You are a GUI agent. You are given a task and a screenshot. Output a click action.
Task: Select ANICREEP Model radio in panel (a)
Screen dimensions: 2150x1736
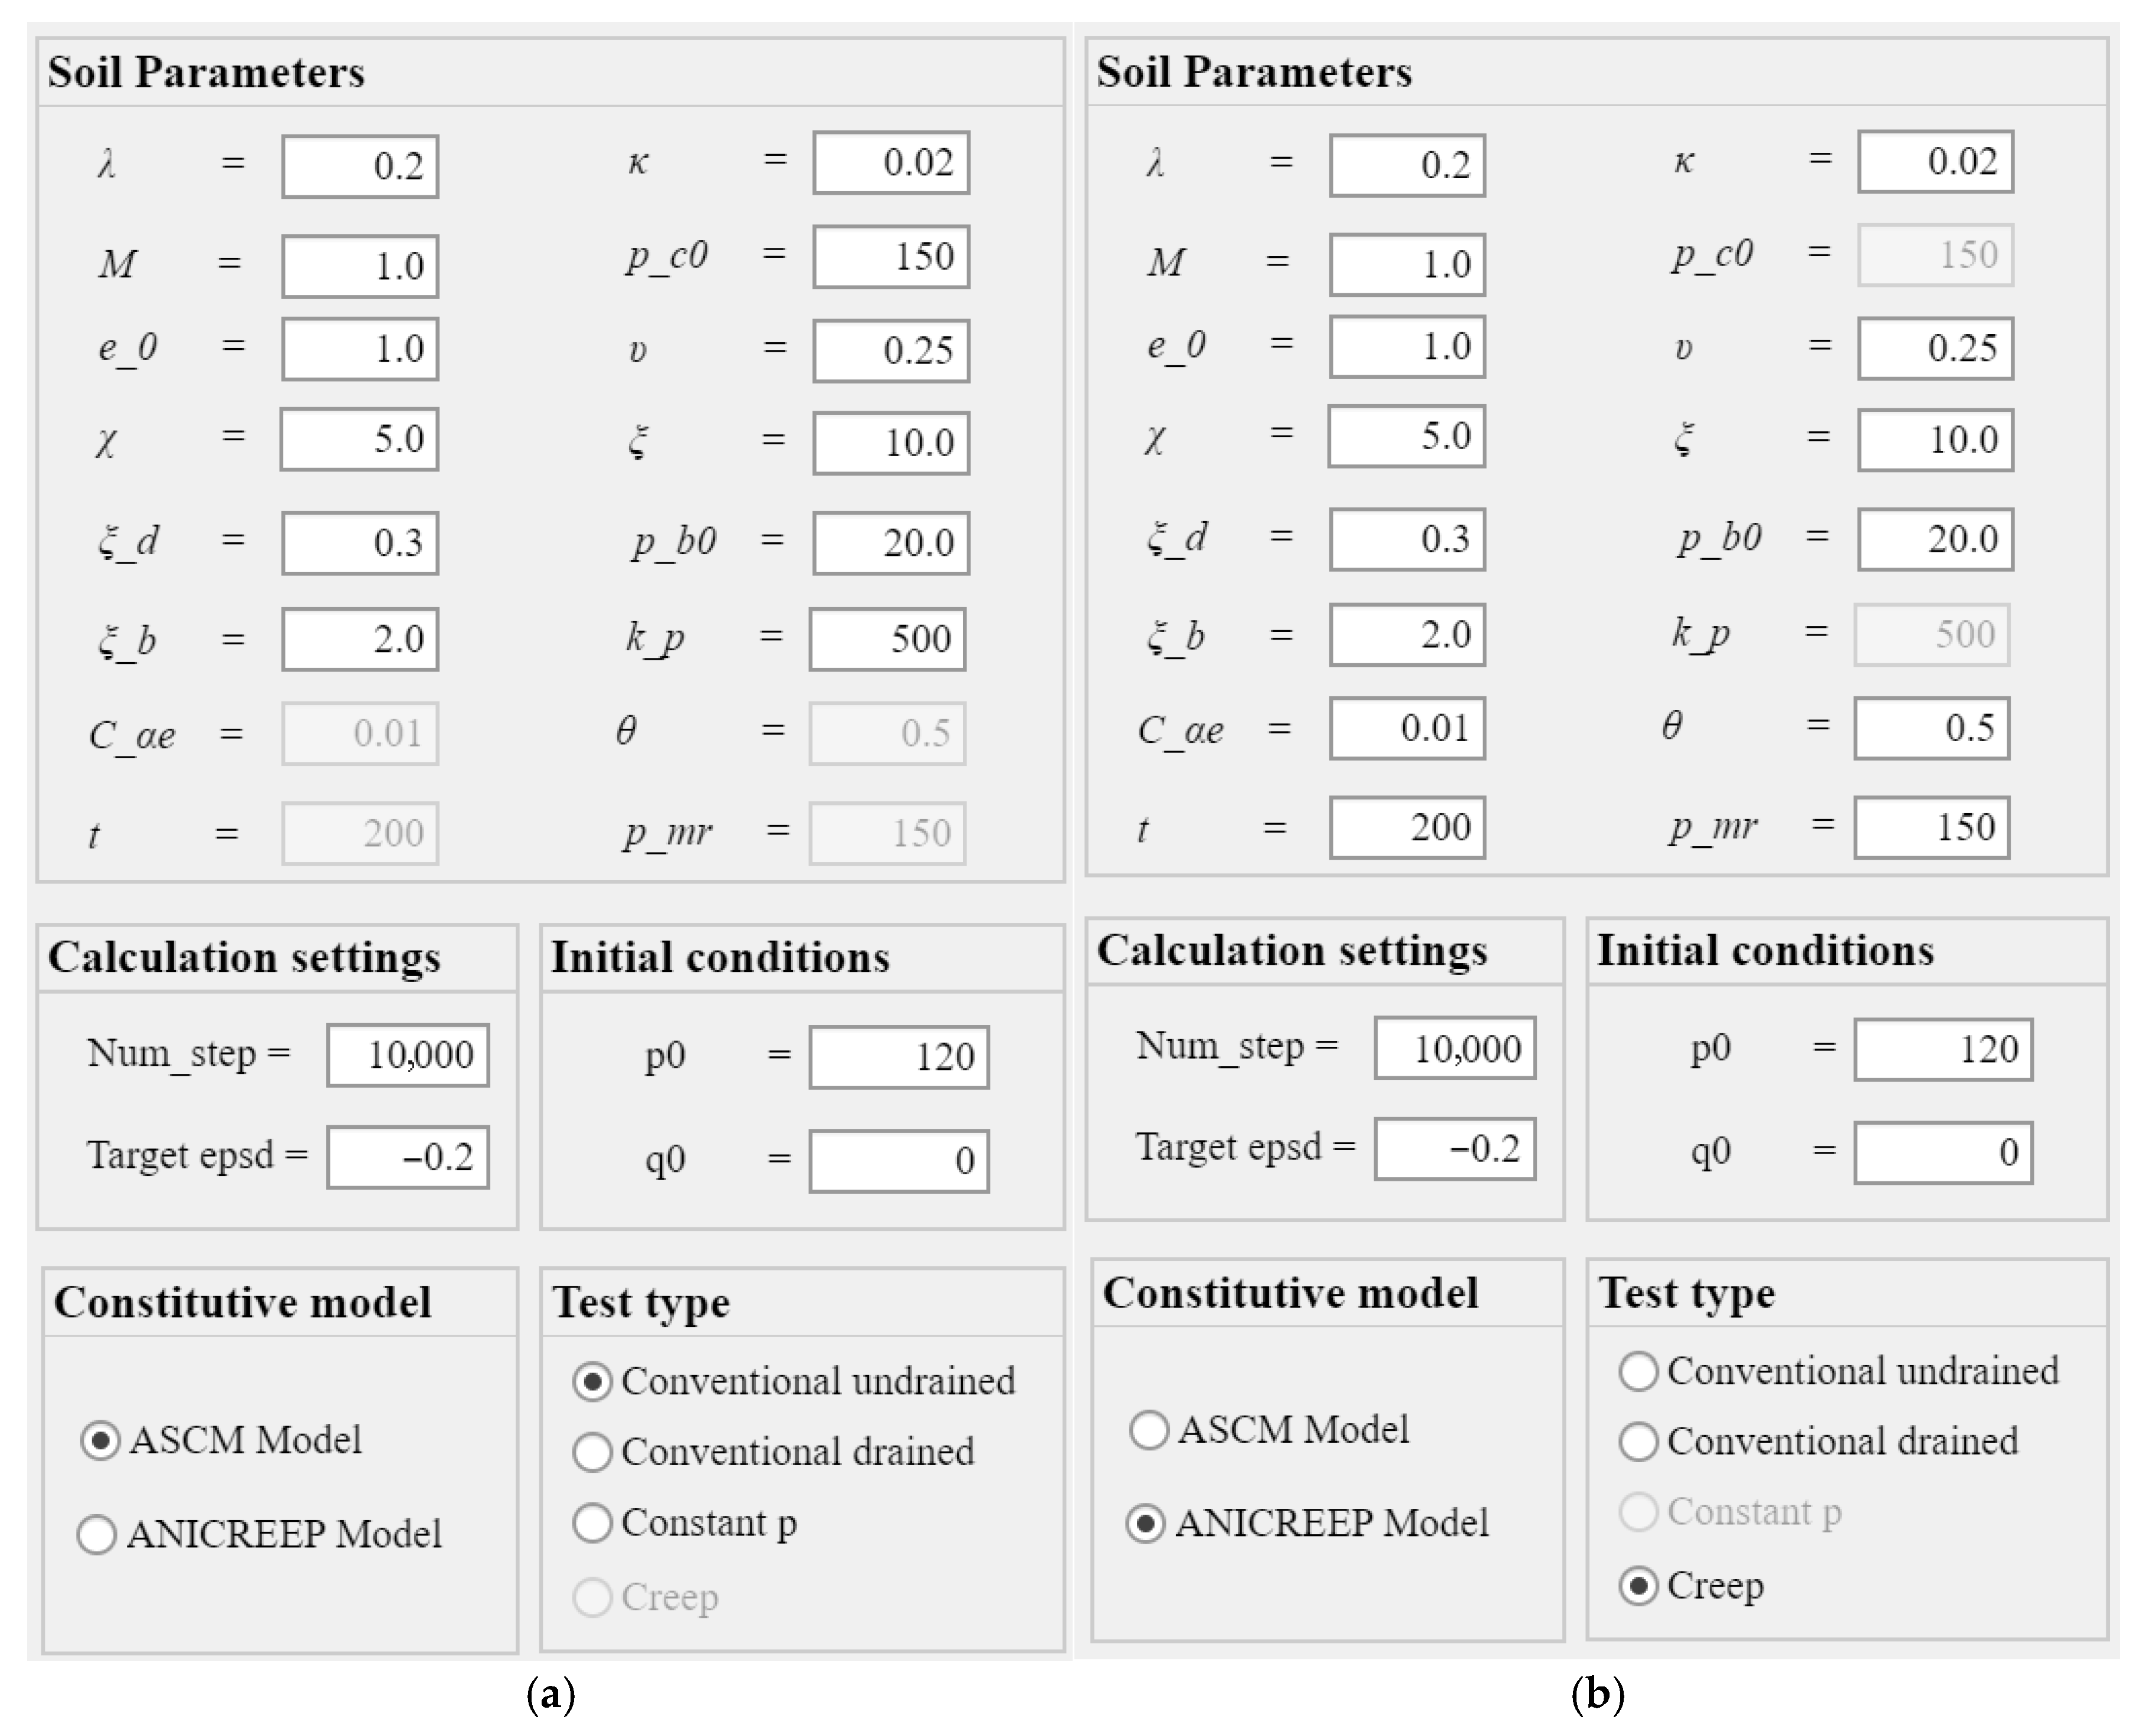click(x=97, y=1534)
